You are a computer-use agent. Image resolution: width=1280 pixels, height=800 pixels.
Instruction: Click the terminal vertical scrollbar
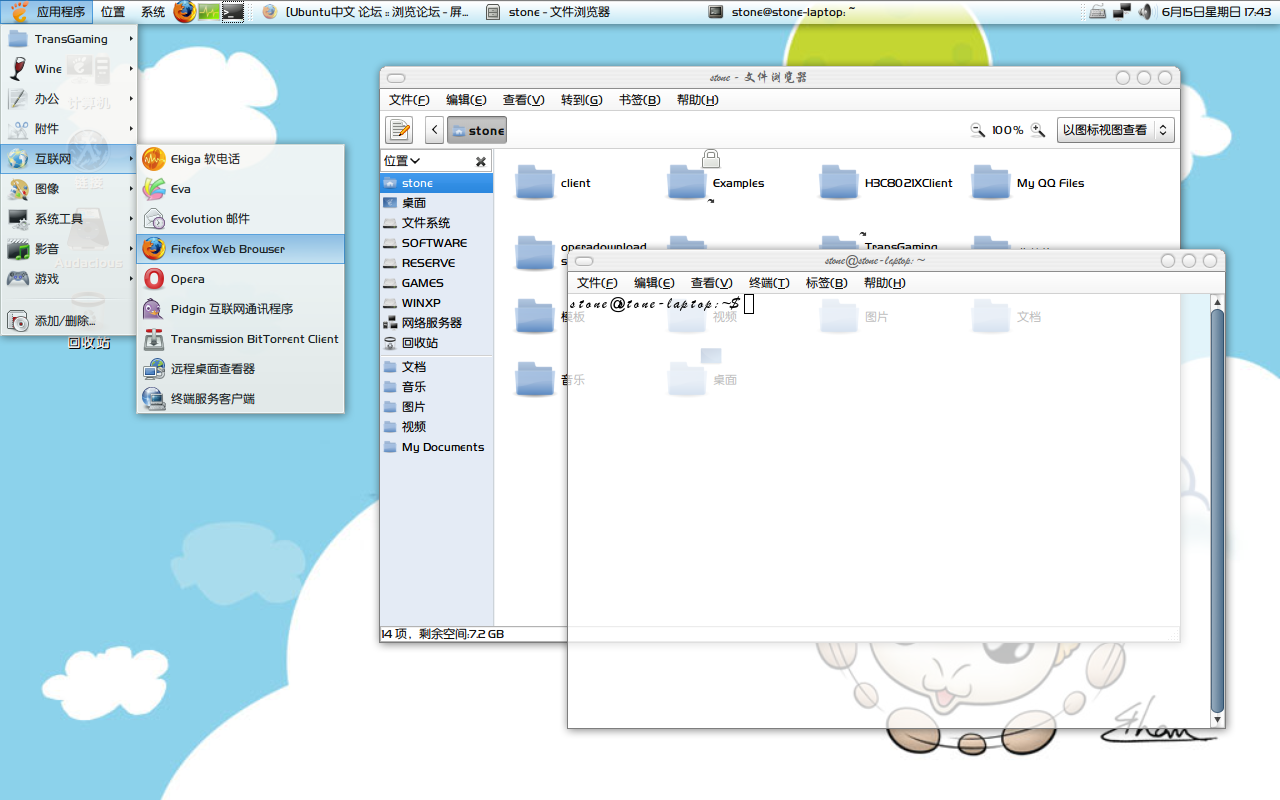tap(1217, 510)
